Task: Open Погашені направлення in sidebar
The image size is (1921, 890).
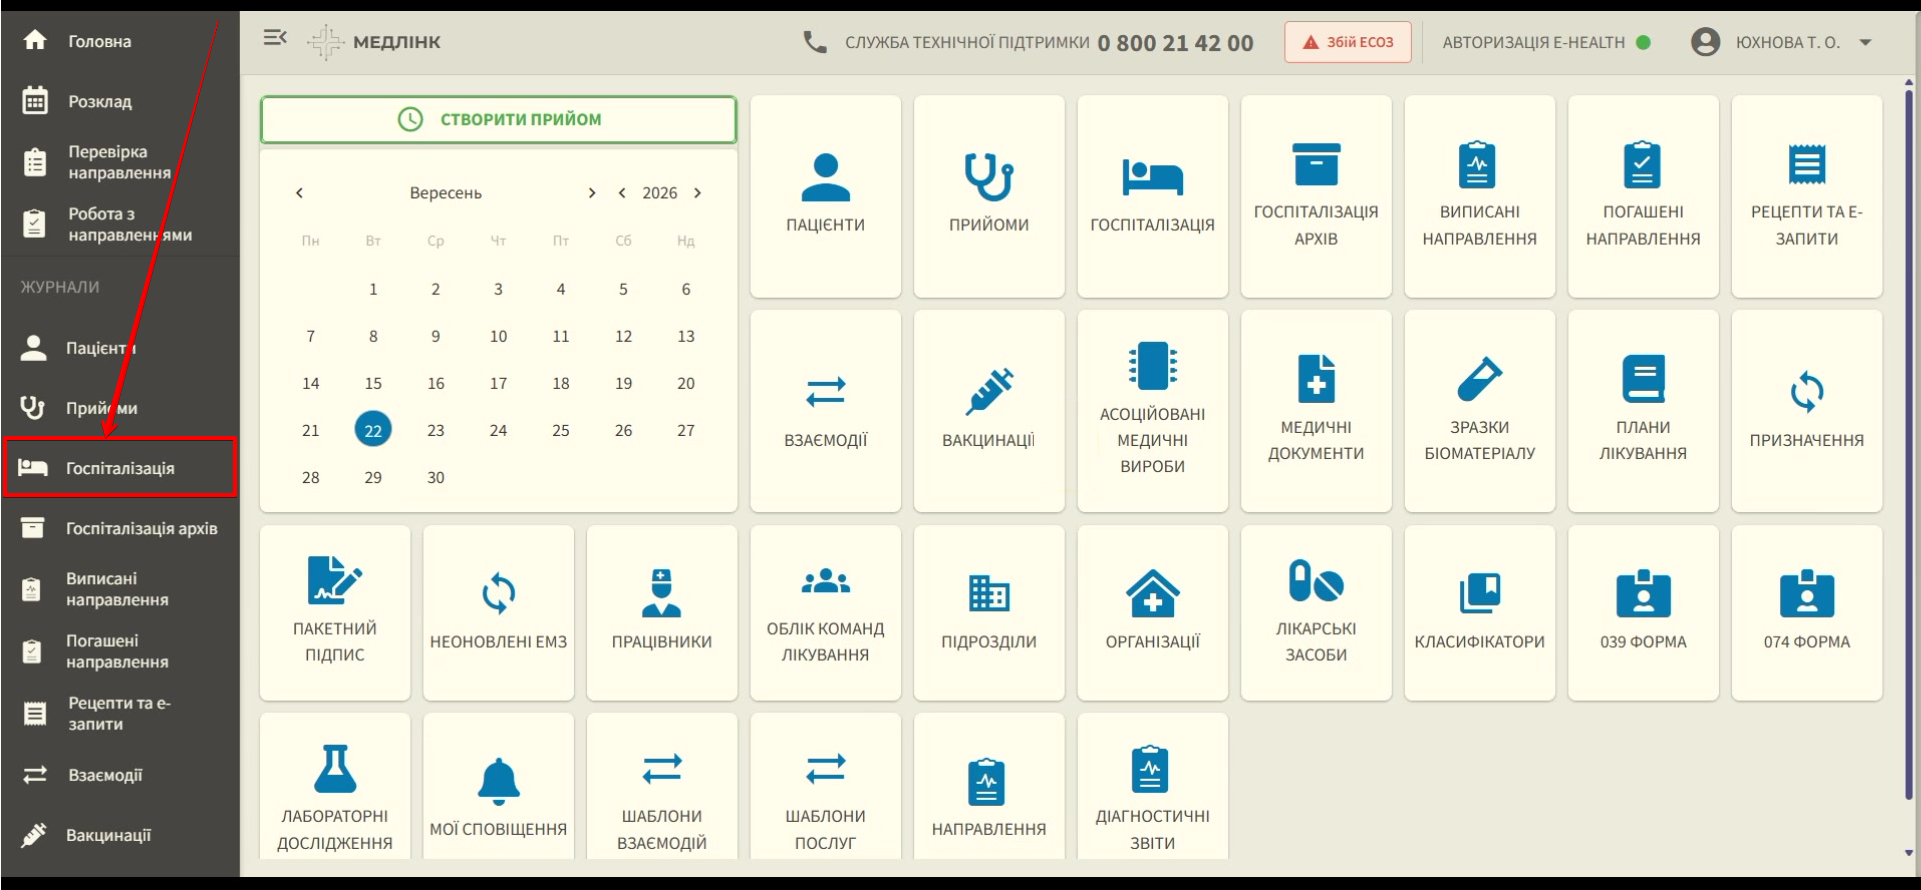Action: point(120,651)
